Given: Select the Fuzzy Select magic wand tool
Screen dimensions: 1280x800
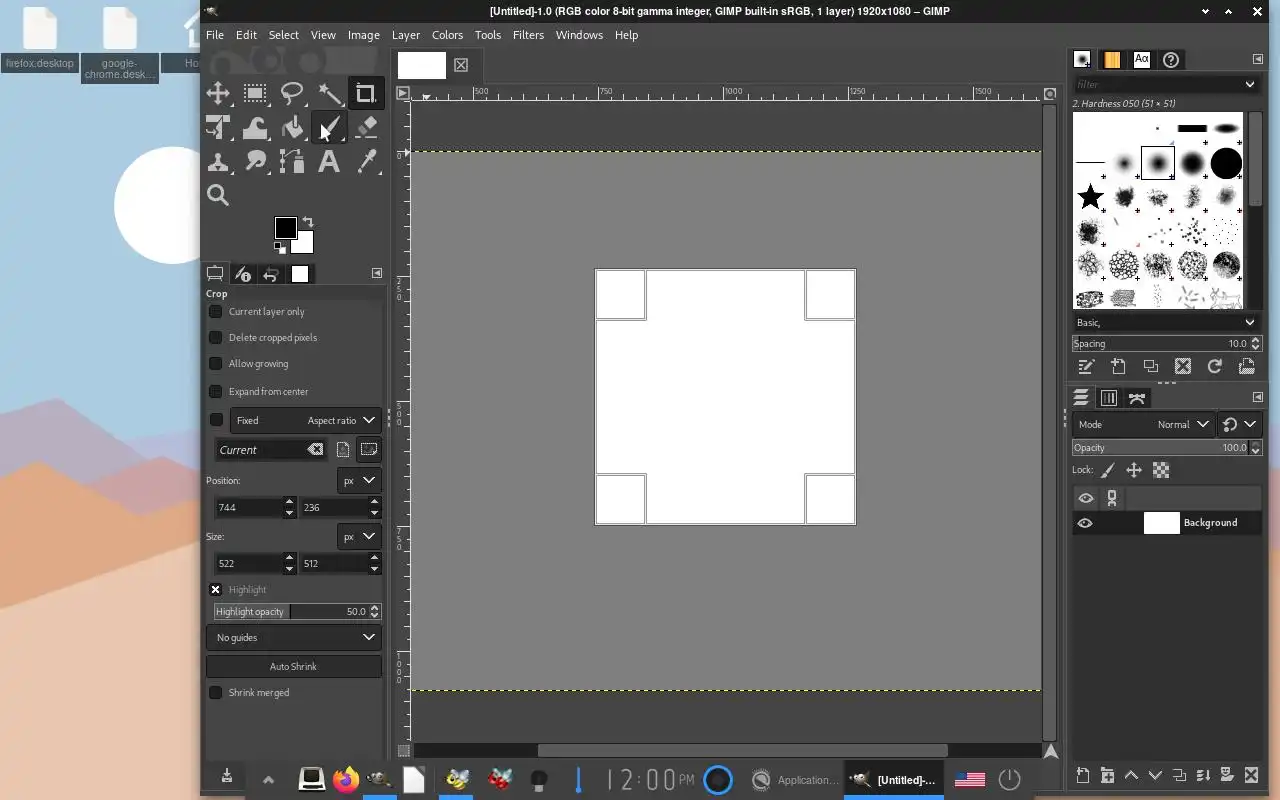Looking at the screenshot, I should [x=329, y=94].
